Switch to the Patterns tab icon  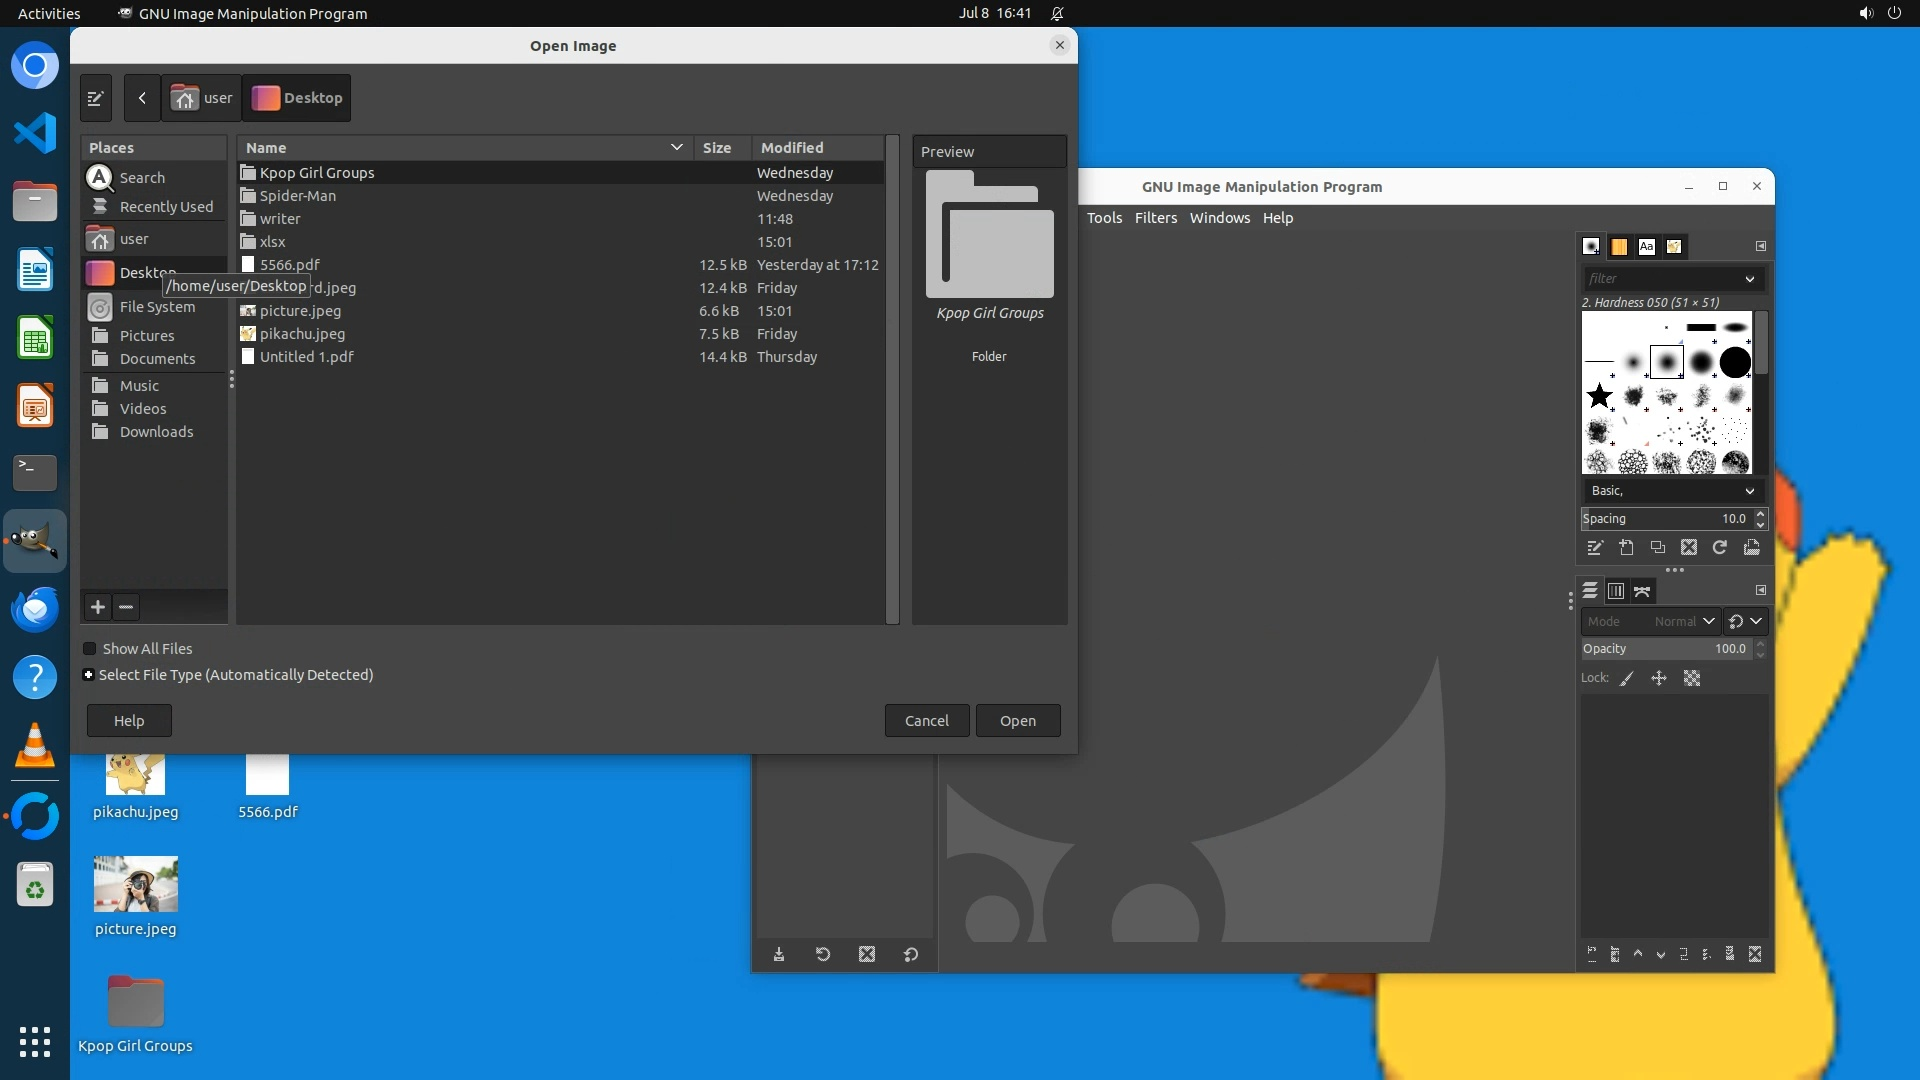click(1619, 247)
